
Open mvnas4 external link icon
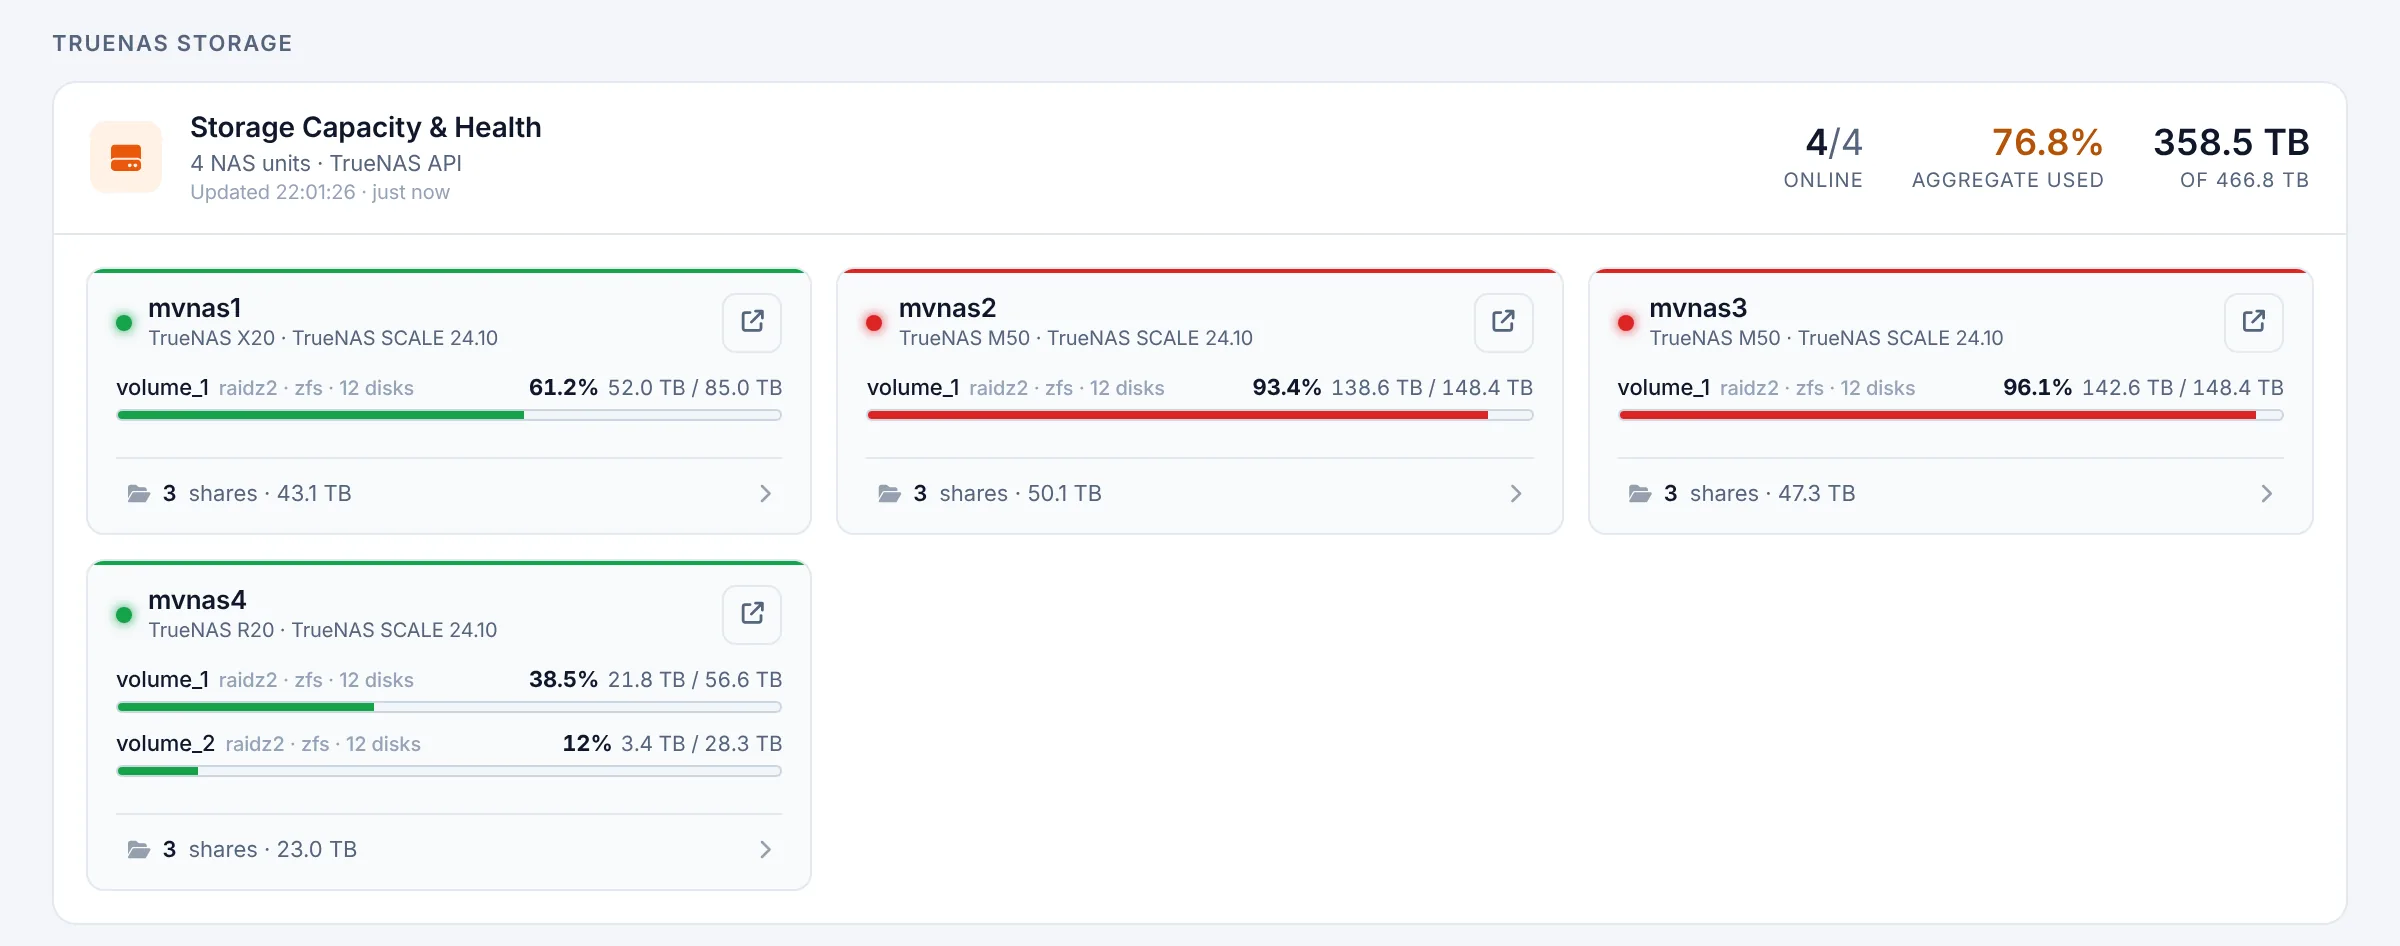coord(752,614)
